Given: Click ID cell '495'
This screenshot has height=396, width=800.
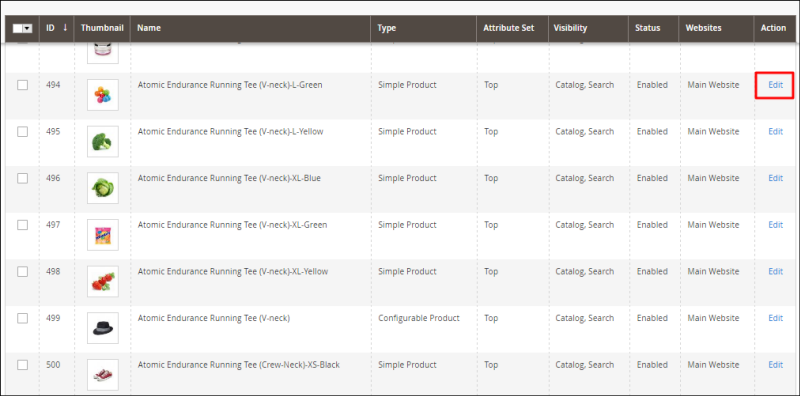Looking at the screenshot, I should [x=53, y=132].
